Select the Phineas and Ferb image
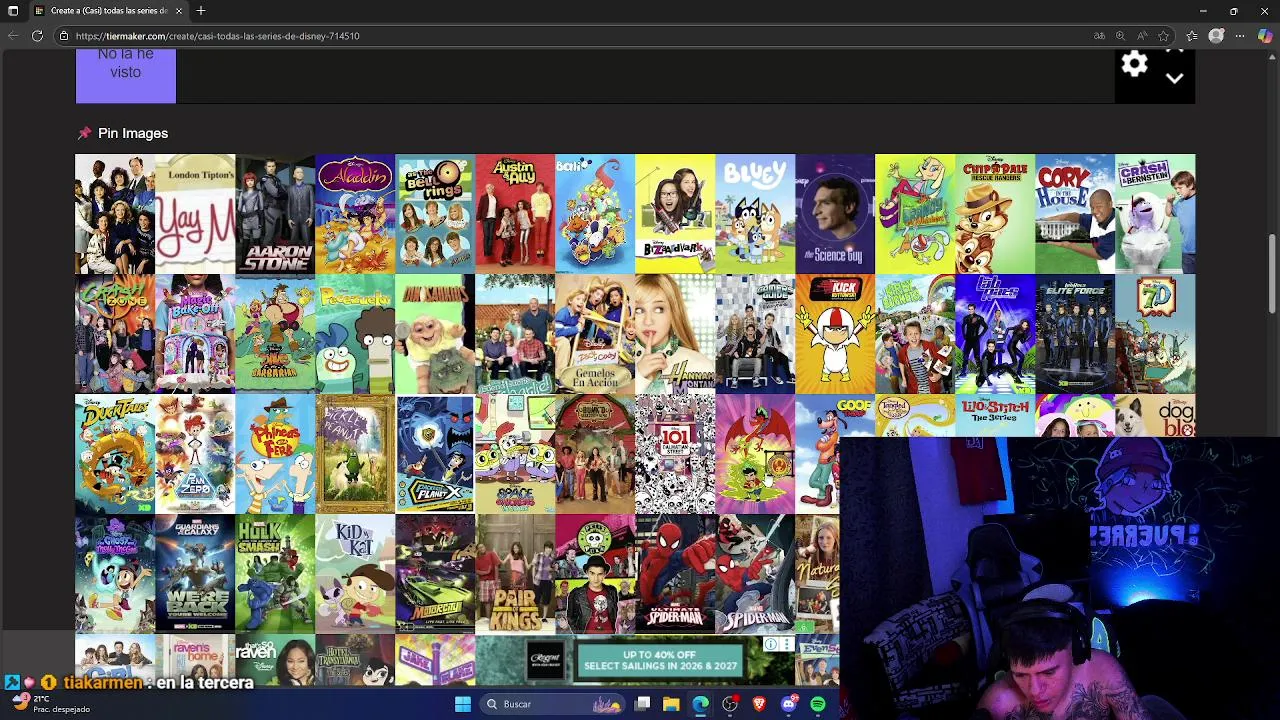Viewport: 1280px width, 720px height. point(275,453)
